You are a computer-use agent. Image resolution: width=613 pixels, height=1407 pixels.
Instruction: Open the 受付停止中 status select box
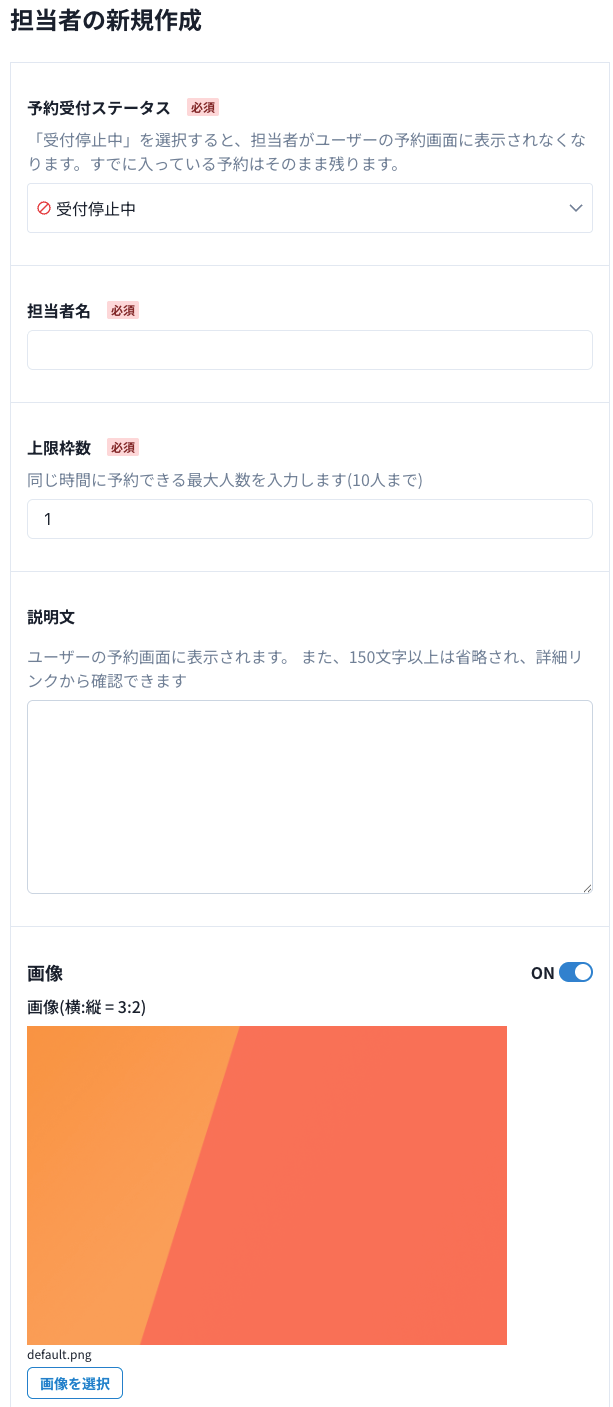pos(300,208)
